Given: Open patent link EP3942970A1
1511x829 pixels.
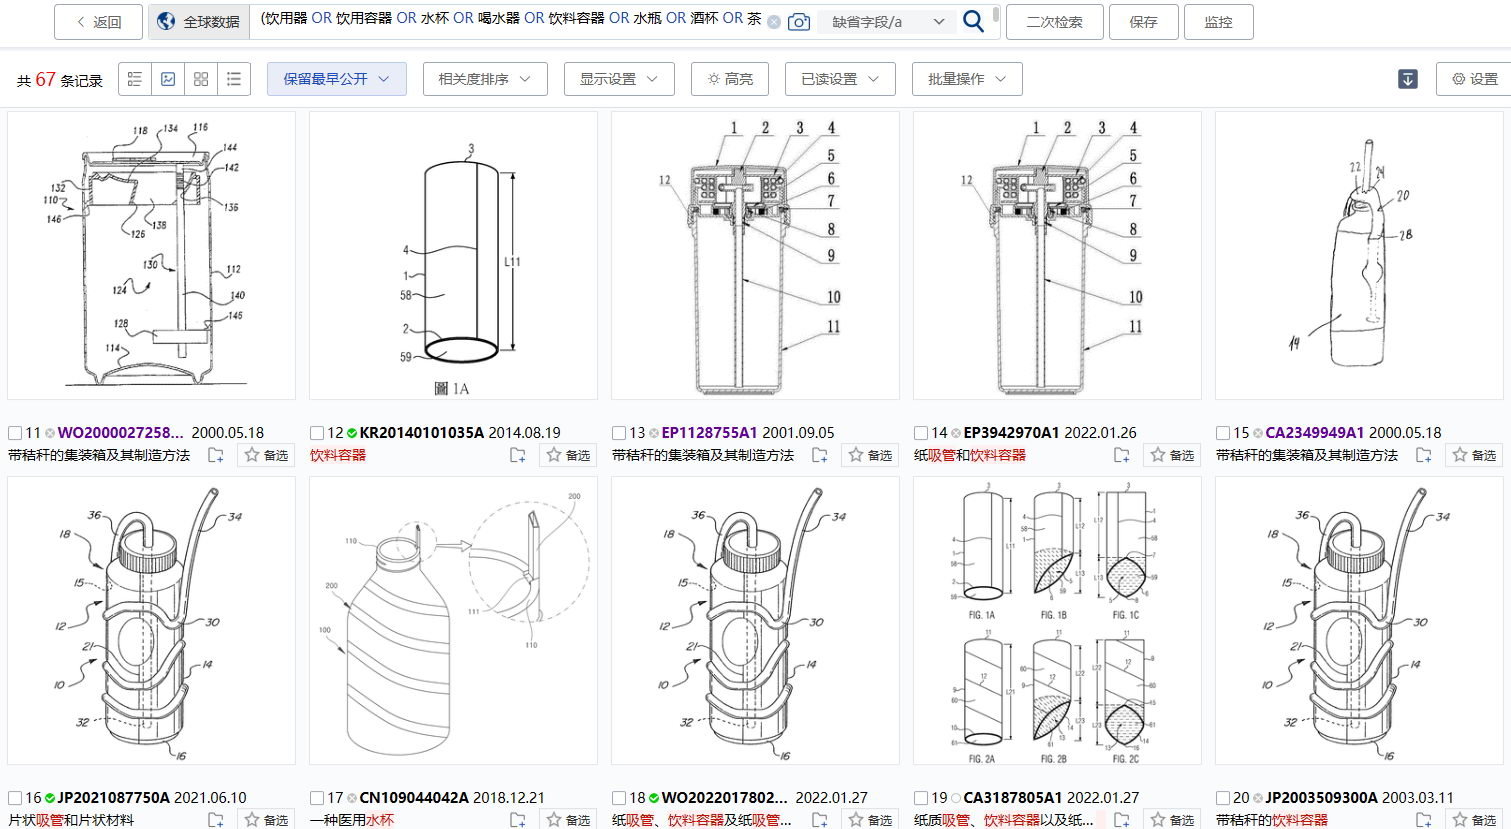Looking at the screenshot, I should tap(1011, 433).
